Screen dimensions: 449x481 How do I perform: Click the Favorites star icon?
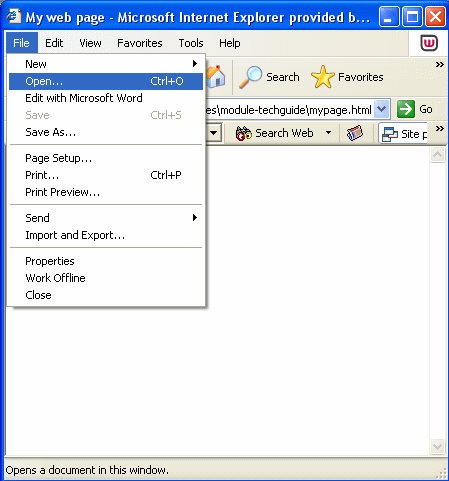pos(323,77)
